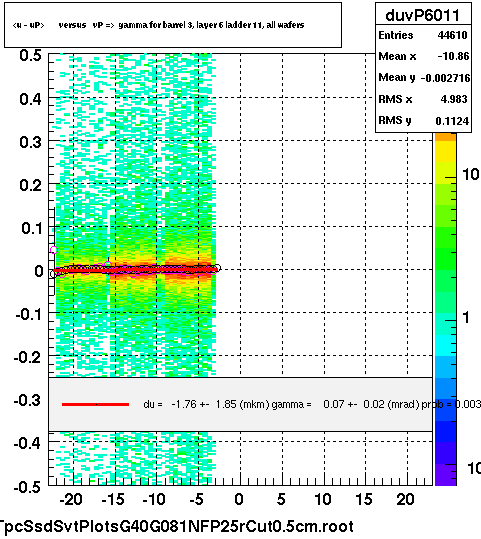Viewport: 481px width, 539px height.
Task: Select the RMS y 0.1124 row
Action: (x=423, y=121)
